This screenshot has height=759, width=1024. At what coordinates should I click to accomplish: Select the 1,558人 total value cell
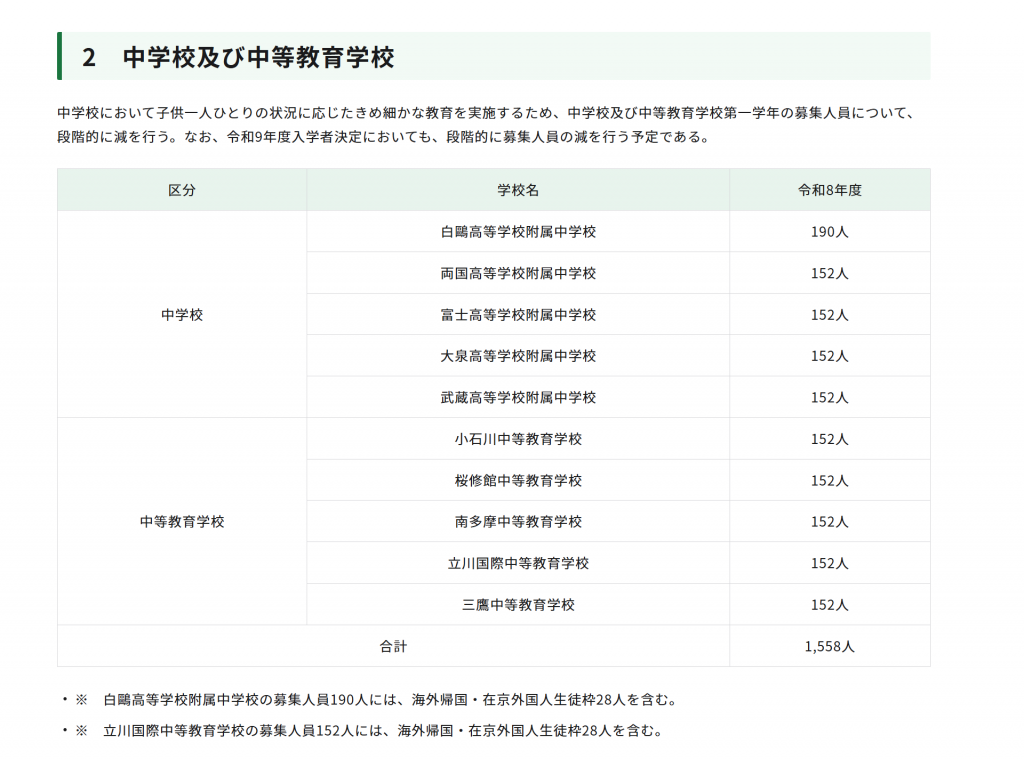tap(830, 646)
